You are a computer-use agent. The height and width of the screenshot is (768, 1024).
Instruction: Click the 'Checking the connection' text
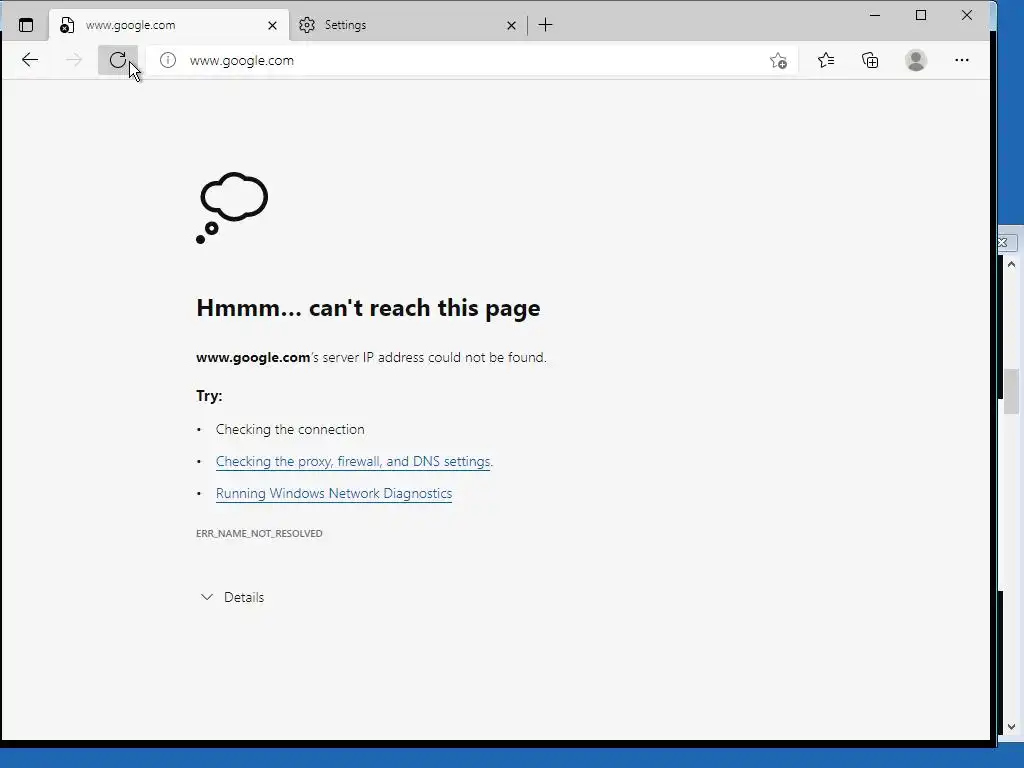(x=290, y=429)
